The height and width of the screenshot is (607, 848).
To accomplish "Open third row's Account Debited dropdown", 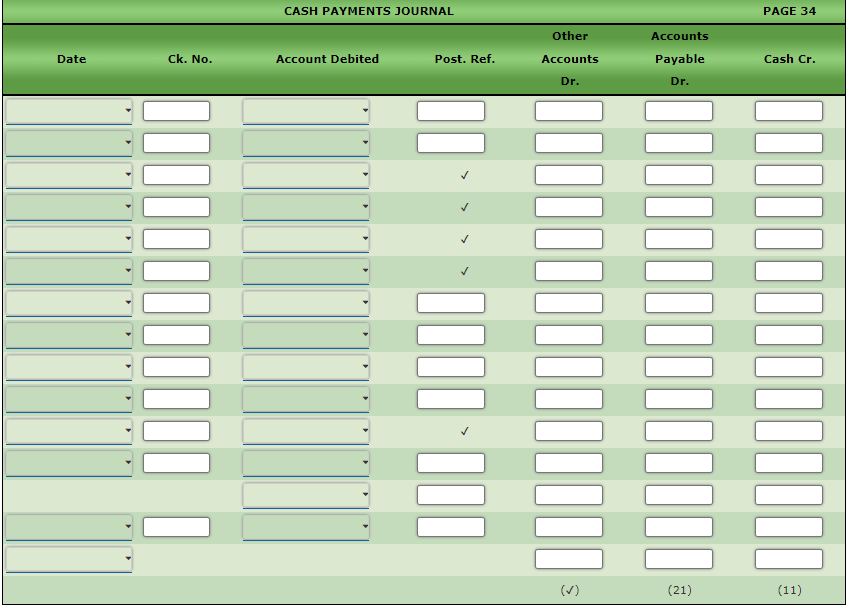I will coord(306,175).
